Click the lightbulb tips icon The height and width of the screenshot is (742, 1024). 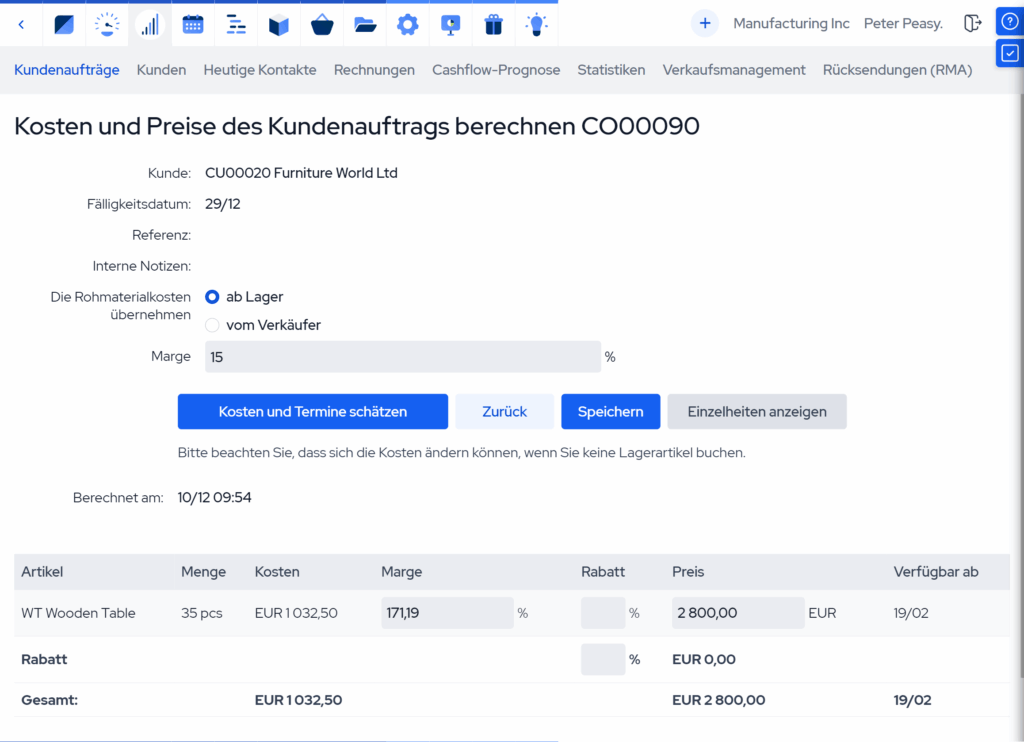tap(537, 24)
